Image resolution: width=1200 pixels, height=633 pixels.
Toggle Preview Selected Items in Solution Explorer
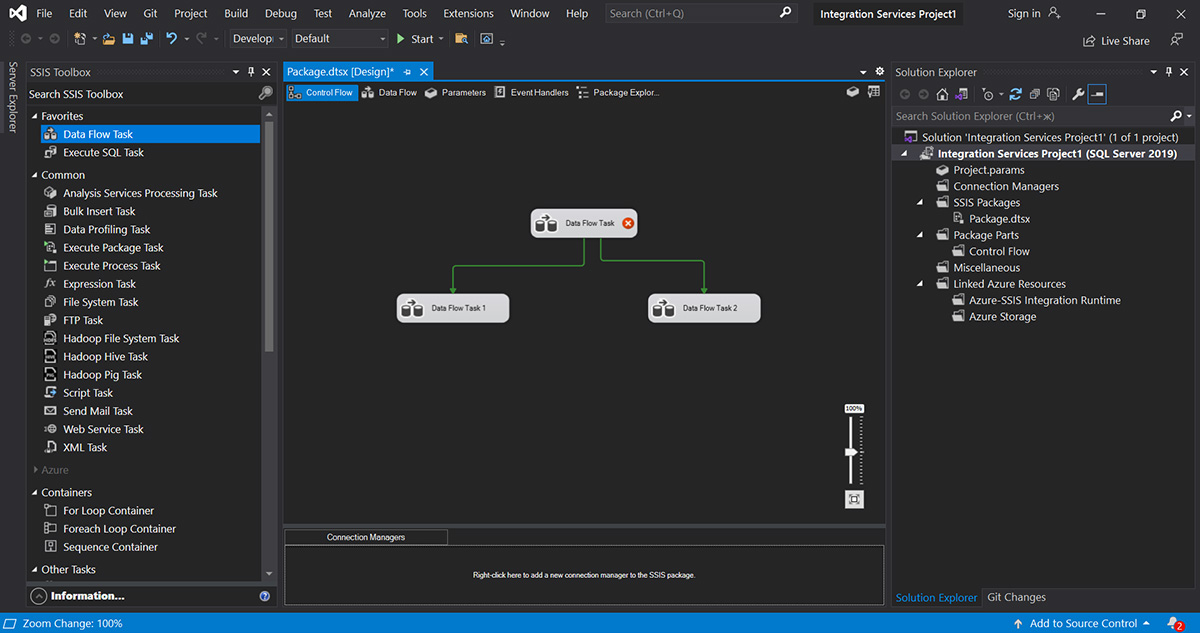1097,94
